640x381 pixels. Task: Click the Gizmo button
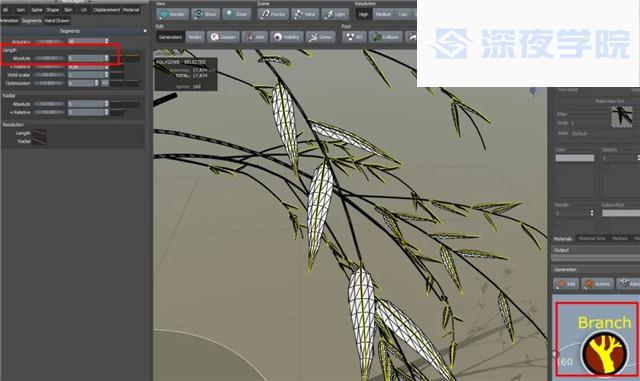pyautogui.click(x=320, y=37)
